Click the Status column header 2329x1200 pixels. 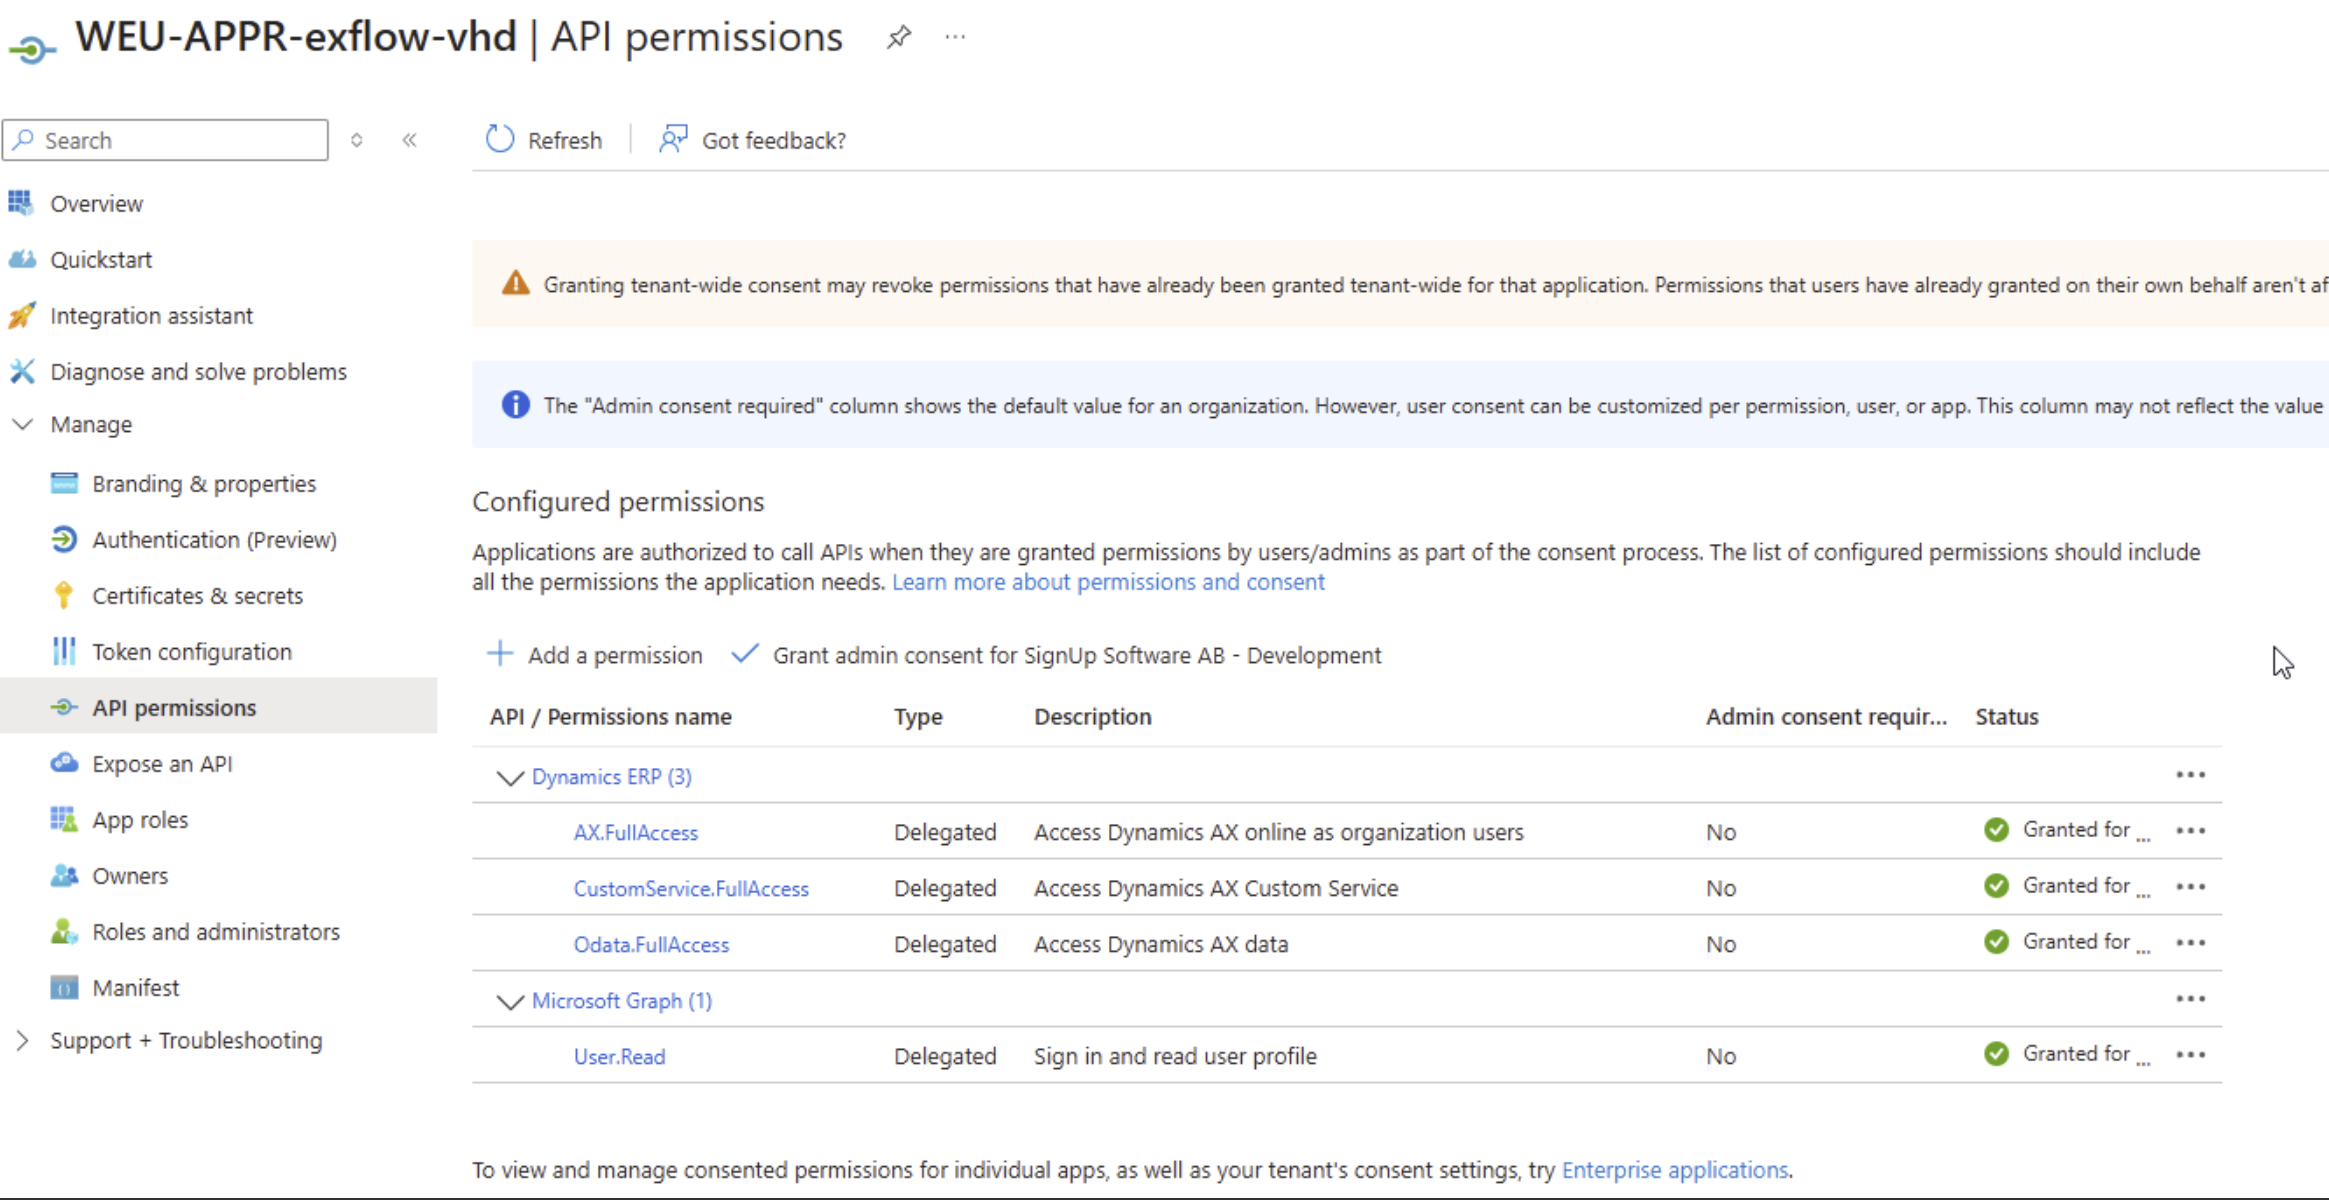point(2007,717)
